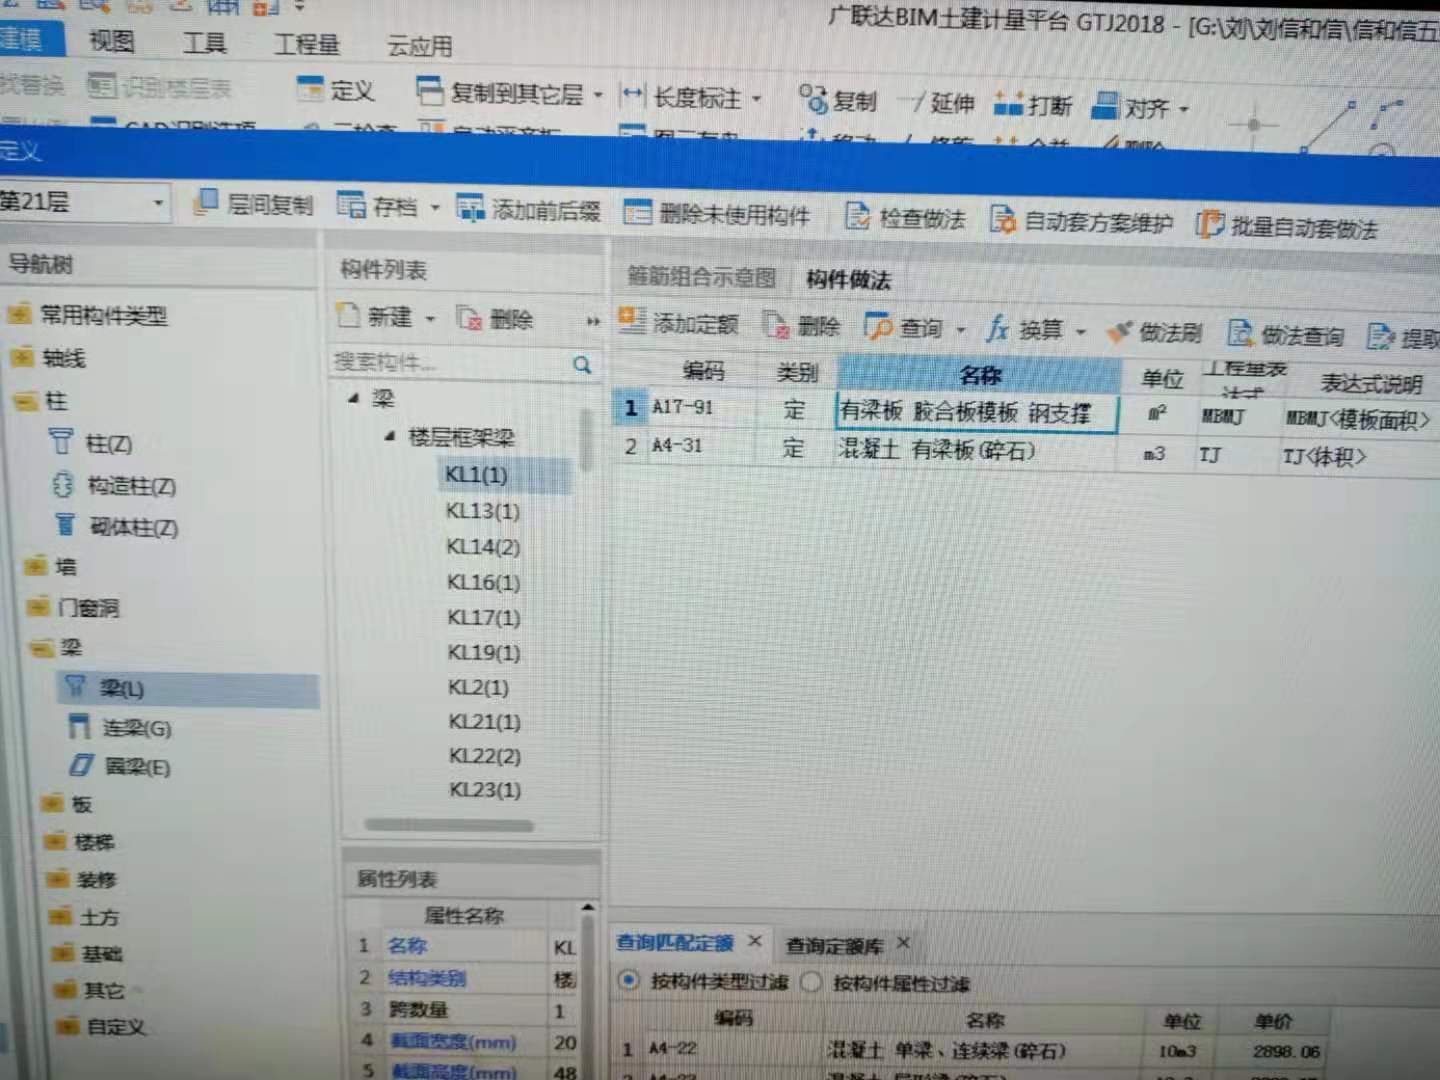Click the 批量自动套做法 icon
This screenshot has height=1080, width=1440.
1210,224
